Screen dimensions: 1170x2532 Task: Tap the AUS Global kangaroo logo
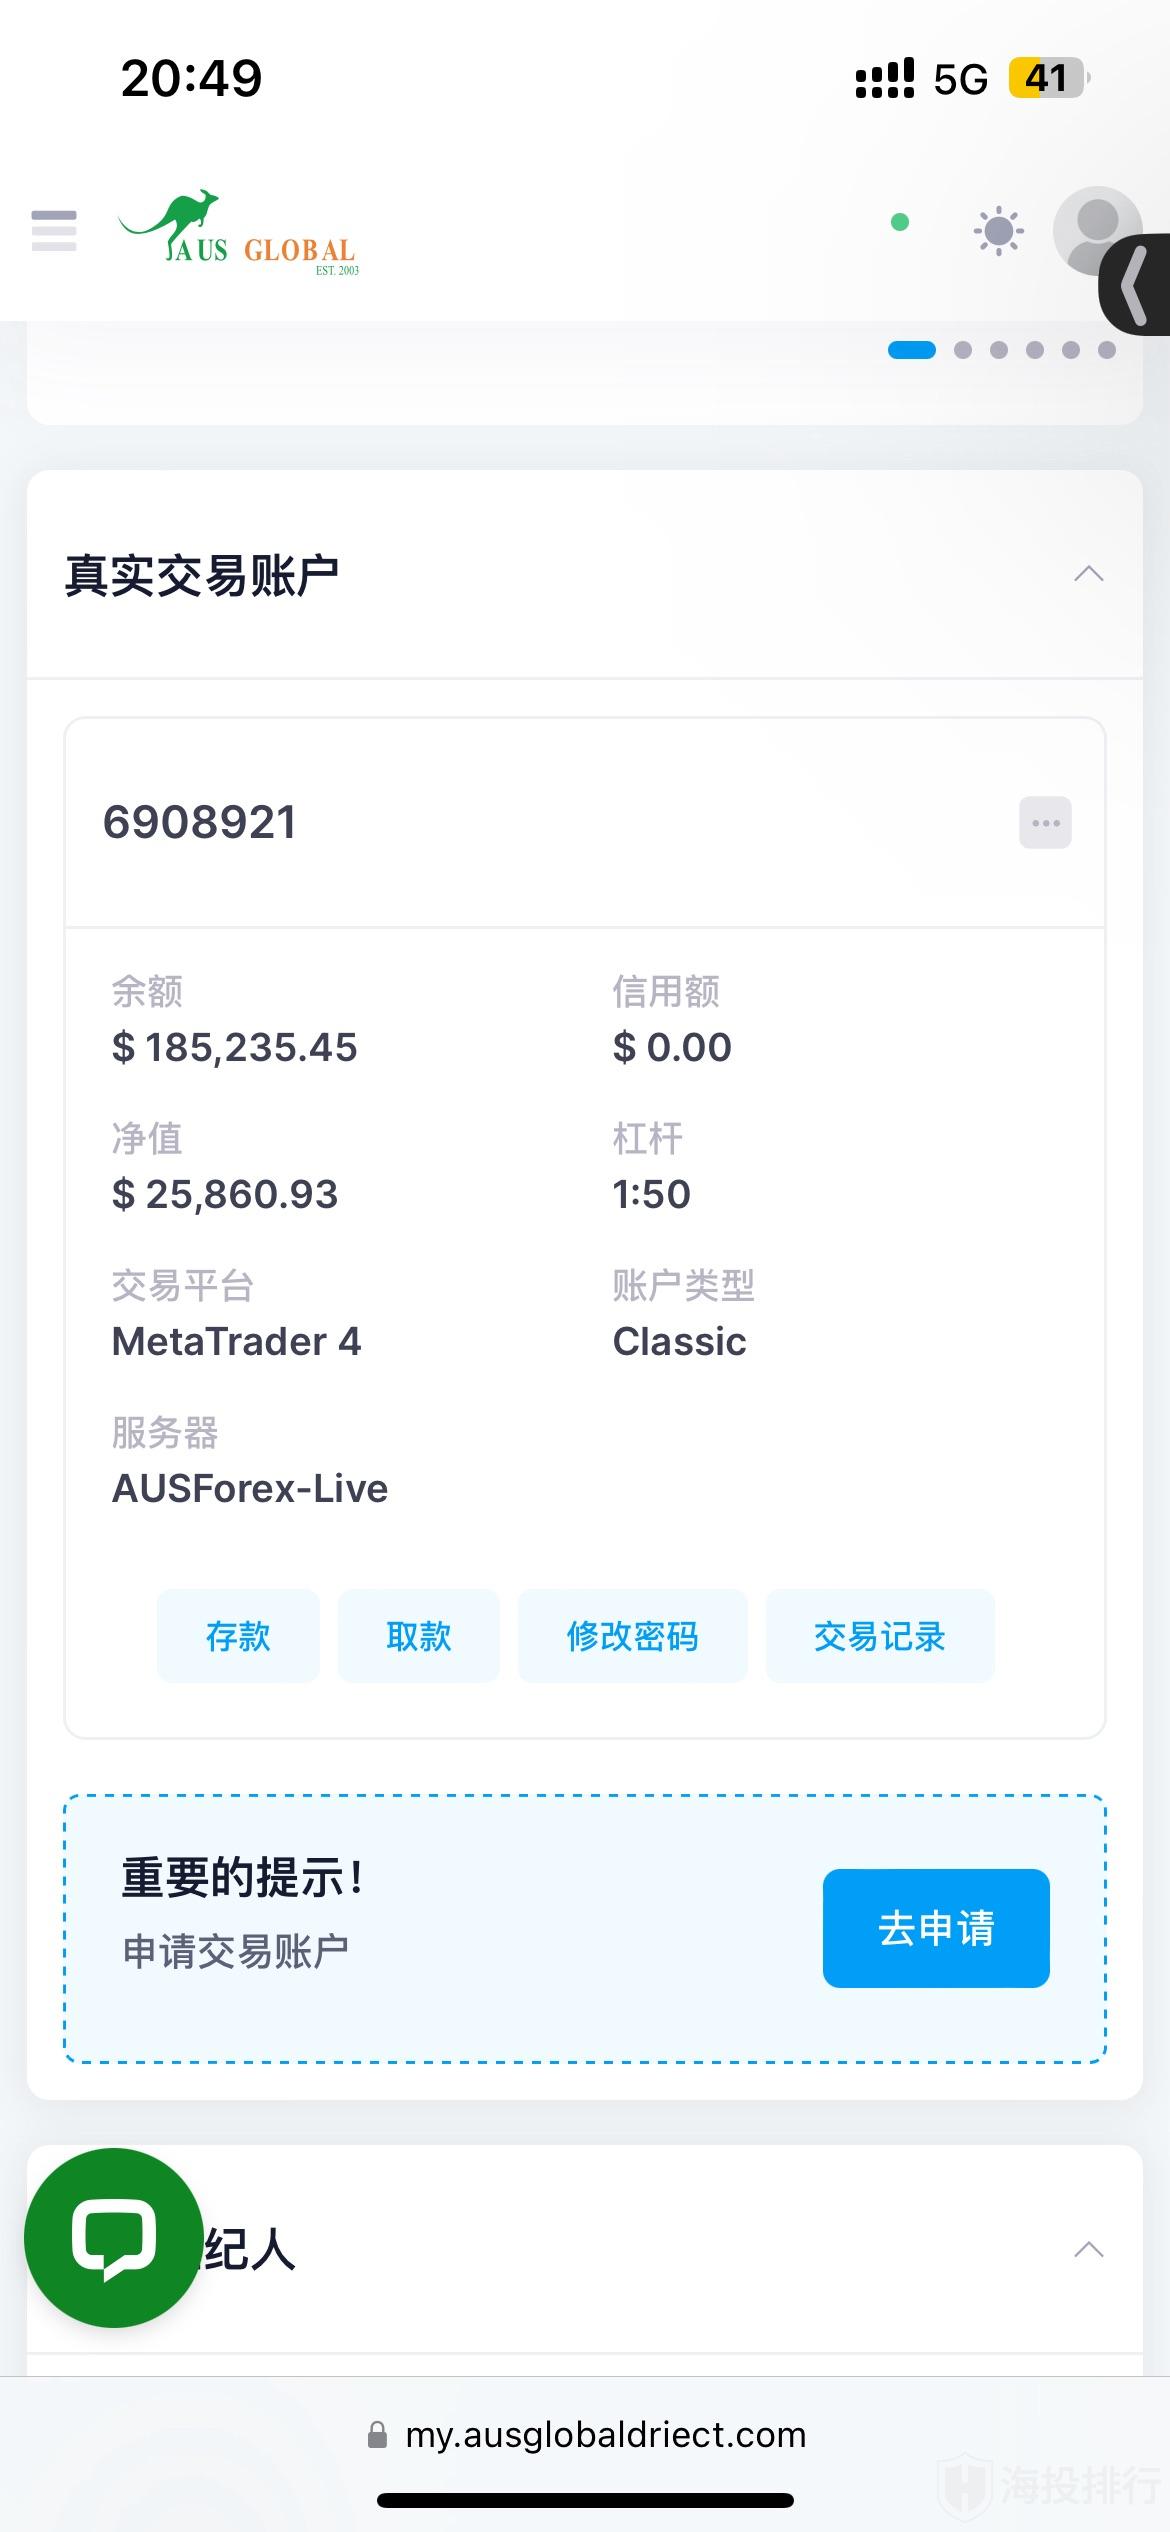point(239,233)
